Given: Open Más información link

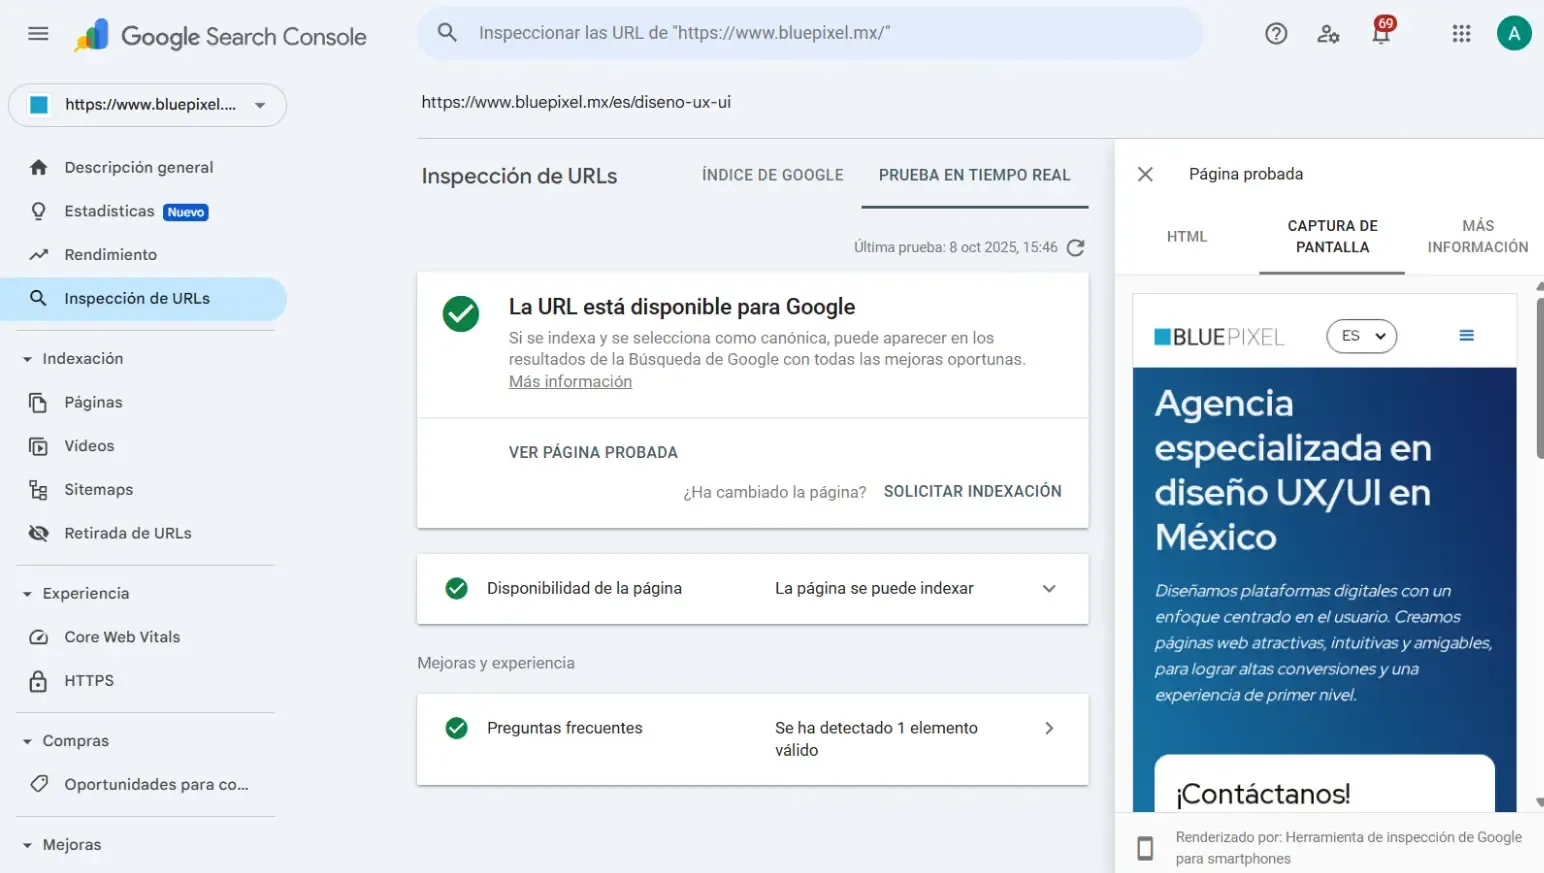Looking at the screenshot, I should pyautogui.click(x=570, y=382).
